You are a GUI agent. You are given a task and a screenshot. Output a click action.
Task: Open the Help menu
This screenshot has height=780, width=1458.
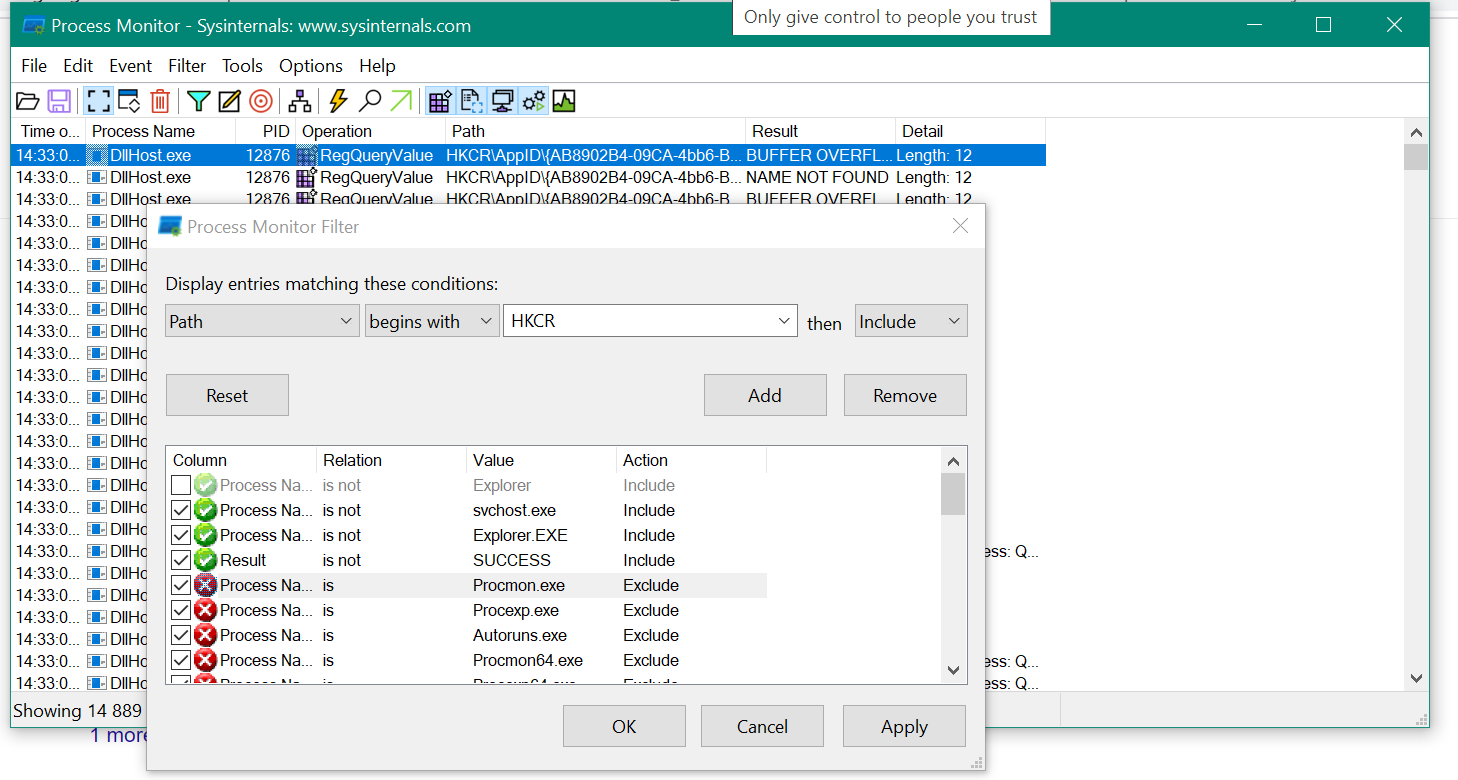(x=378, y=66)
